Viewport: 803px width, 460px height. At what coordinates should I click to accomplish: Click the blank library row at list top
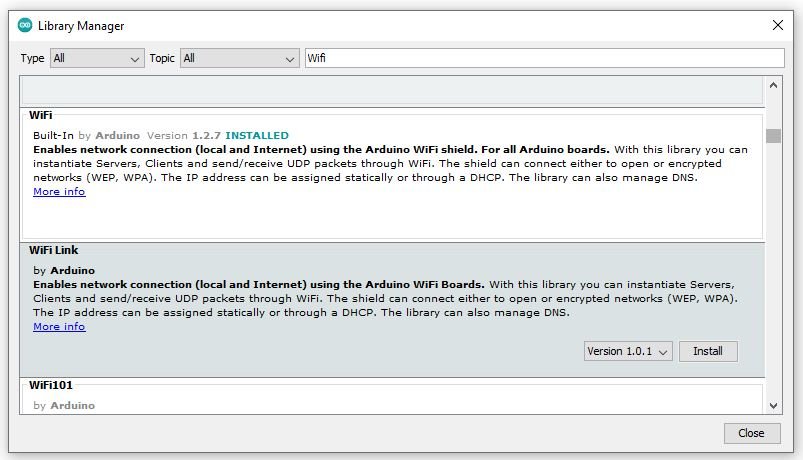point(392,94)
